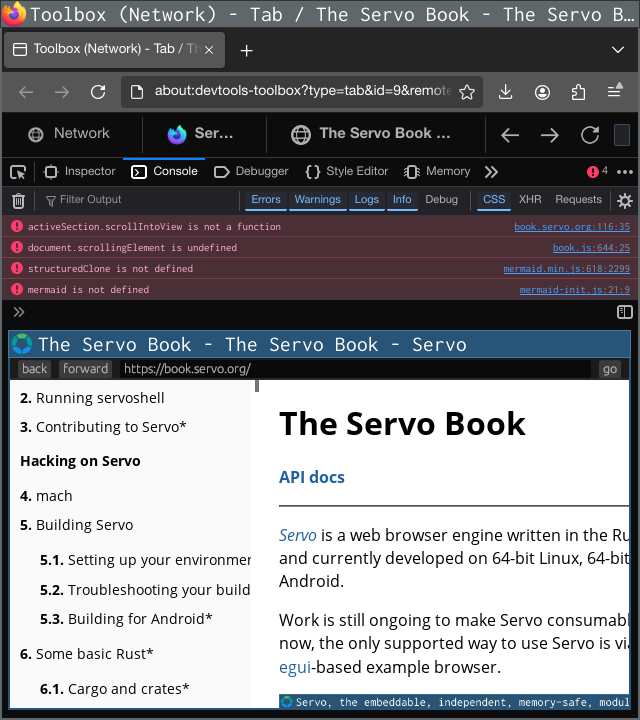Expand the console input chevron
Image resolution: width=640 pixels, height=720 pixels.
18,312
